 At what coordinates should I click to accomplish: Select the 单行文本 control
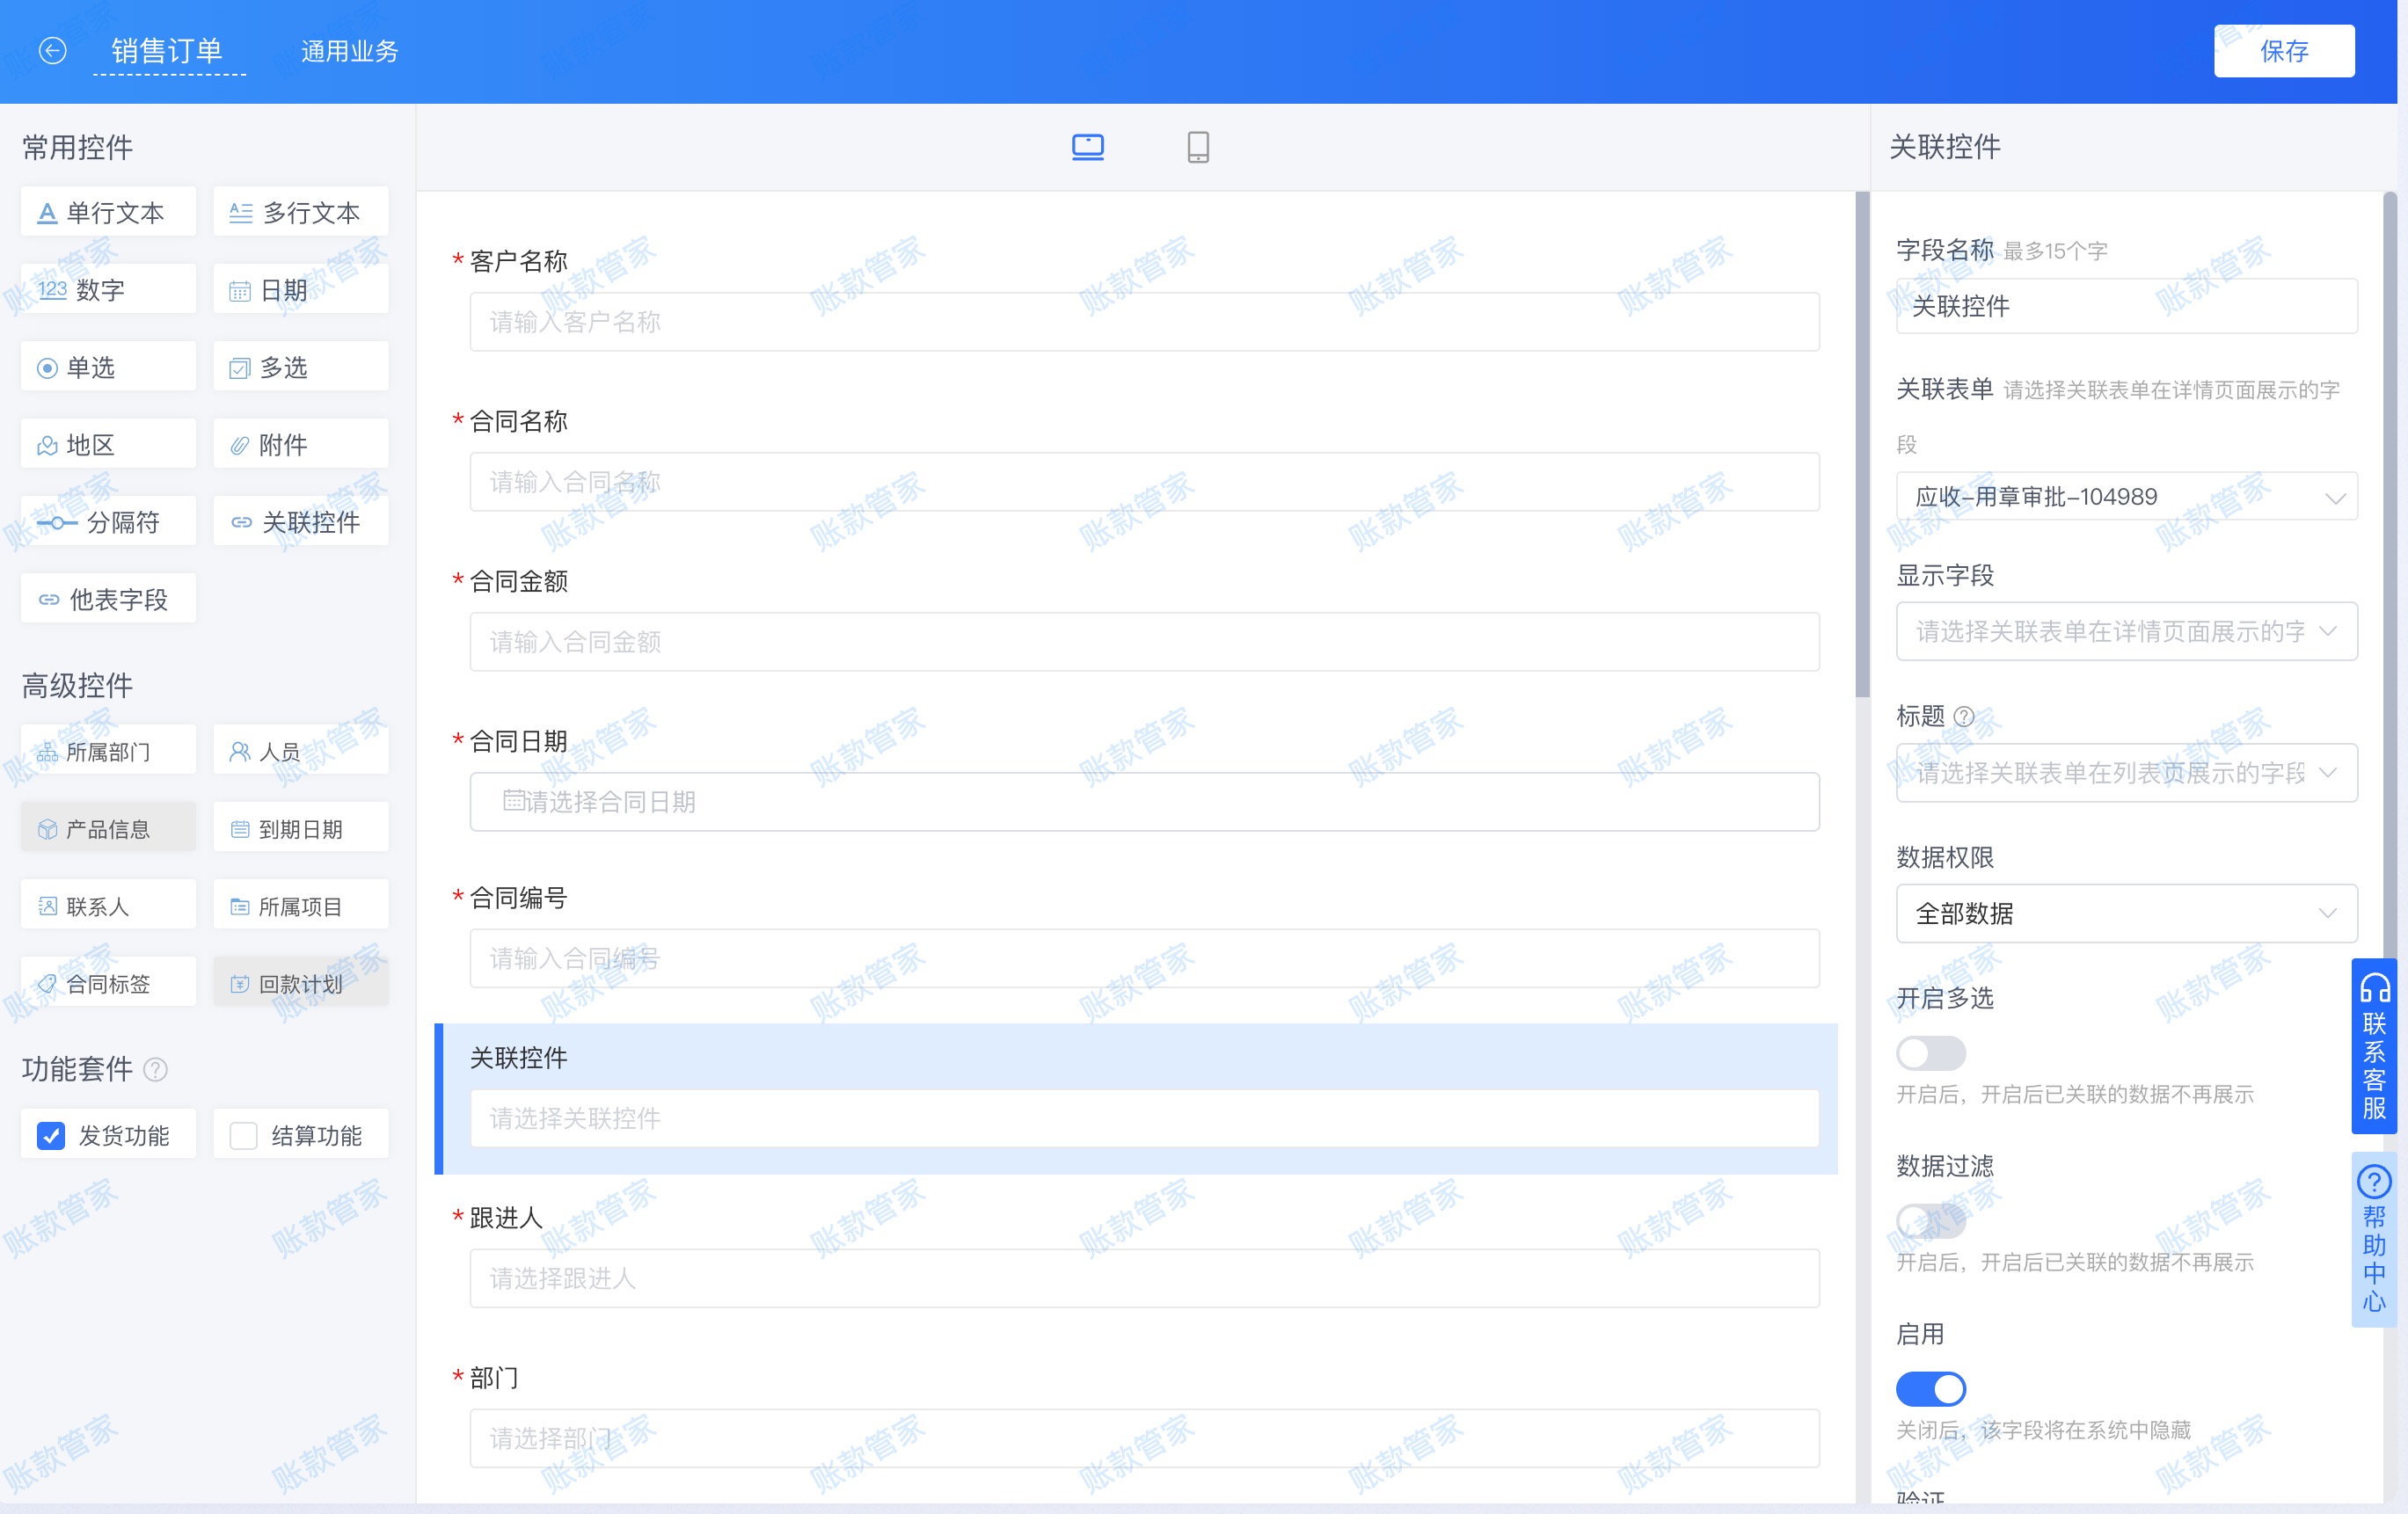(x=107, y=211)
